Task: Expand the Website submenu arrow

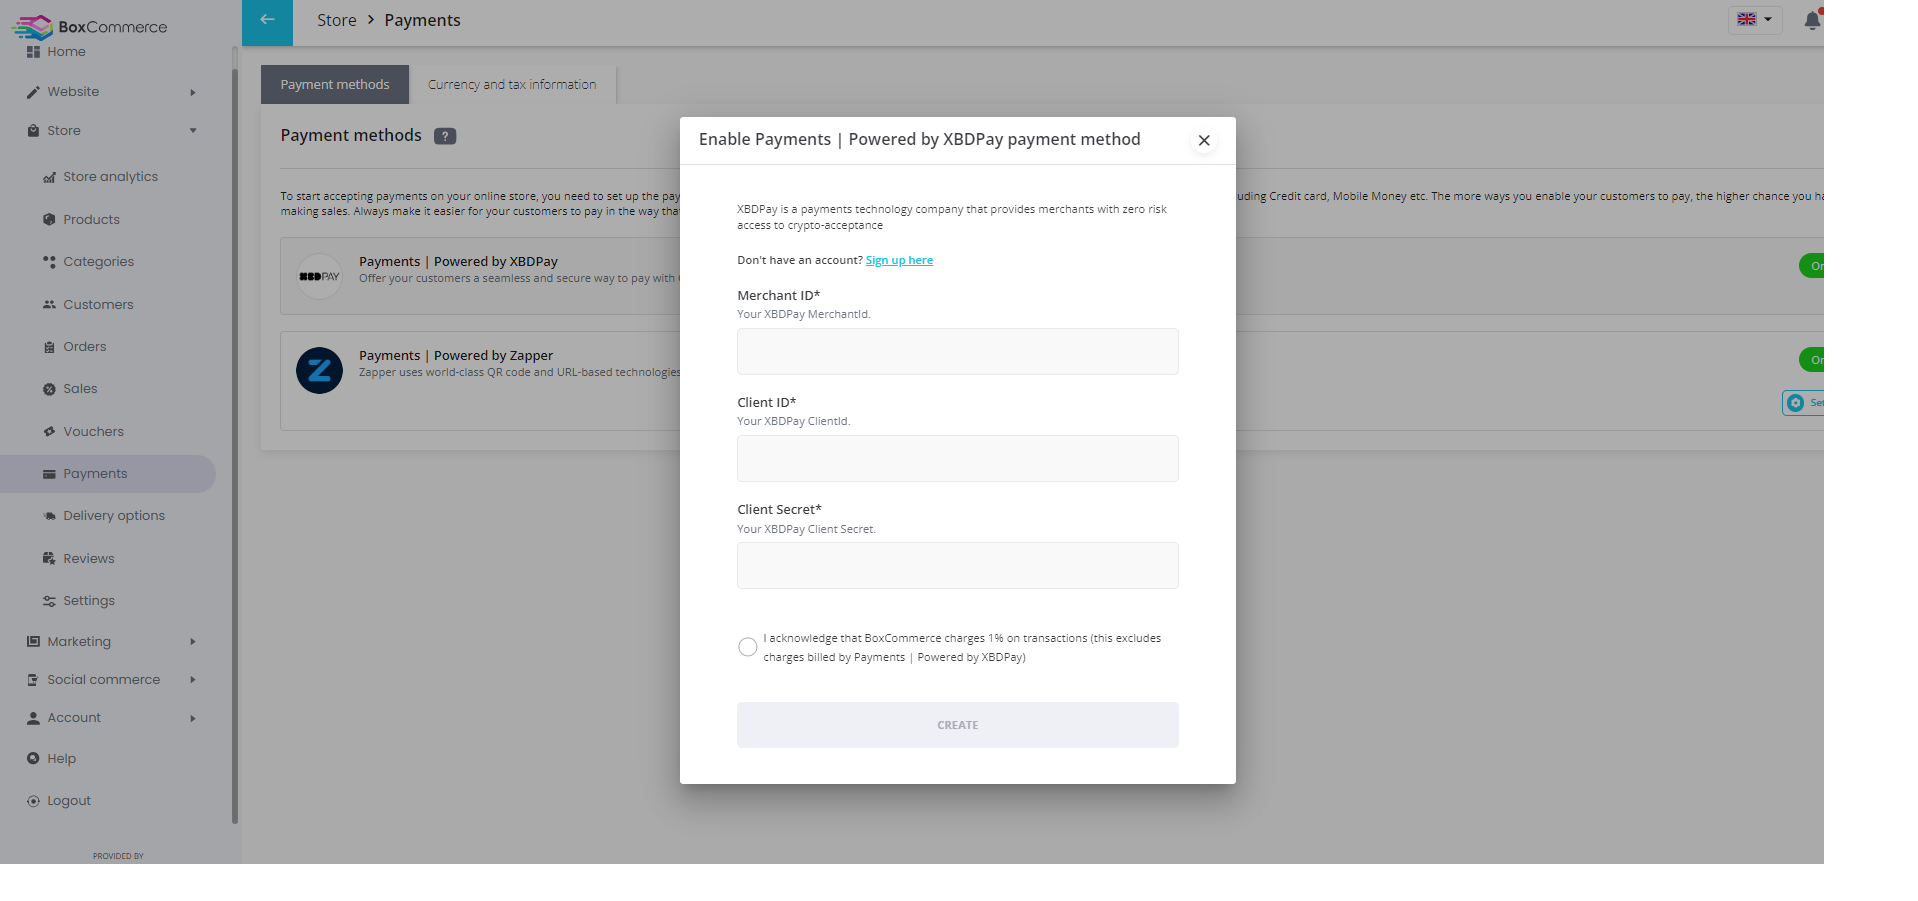Action: [x=193, y=93]
